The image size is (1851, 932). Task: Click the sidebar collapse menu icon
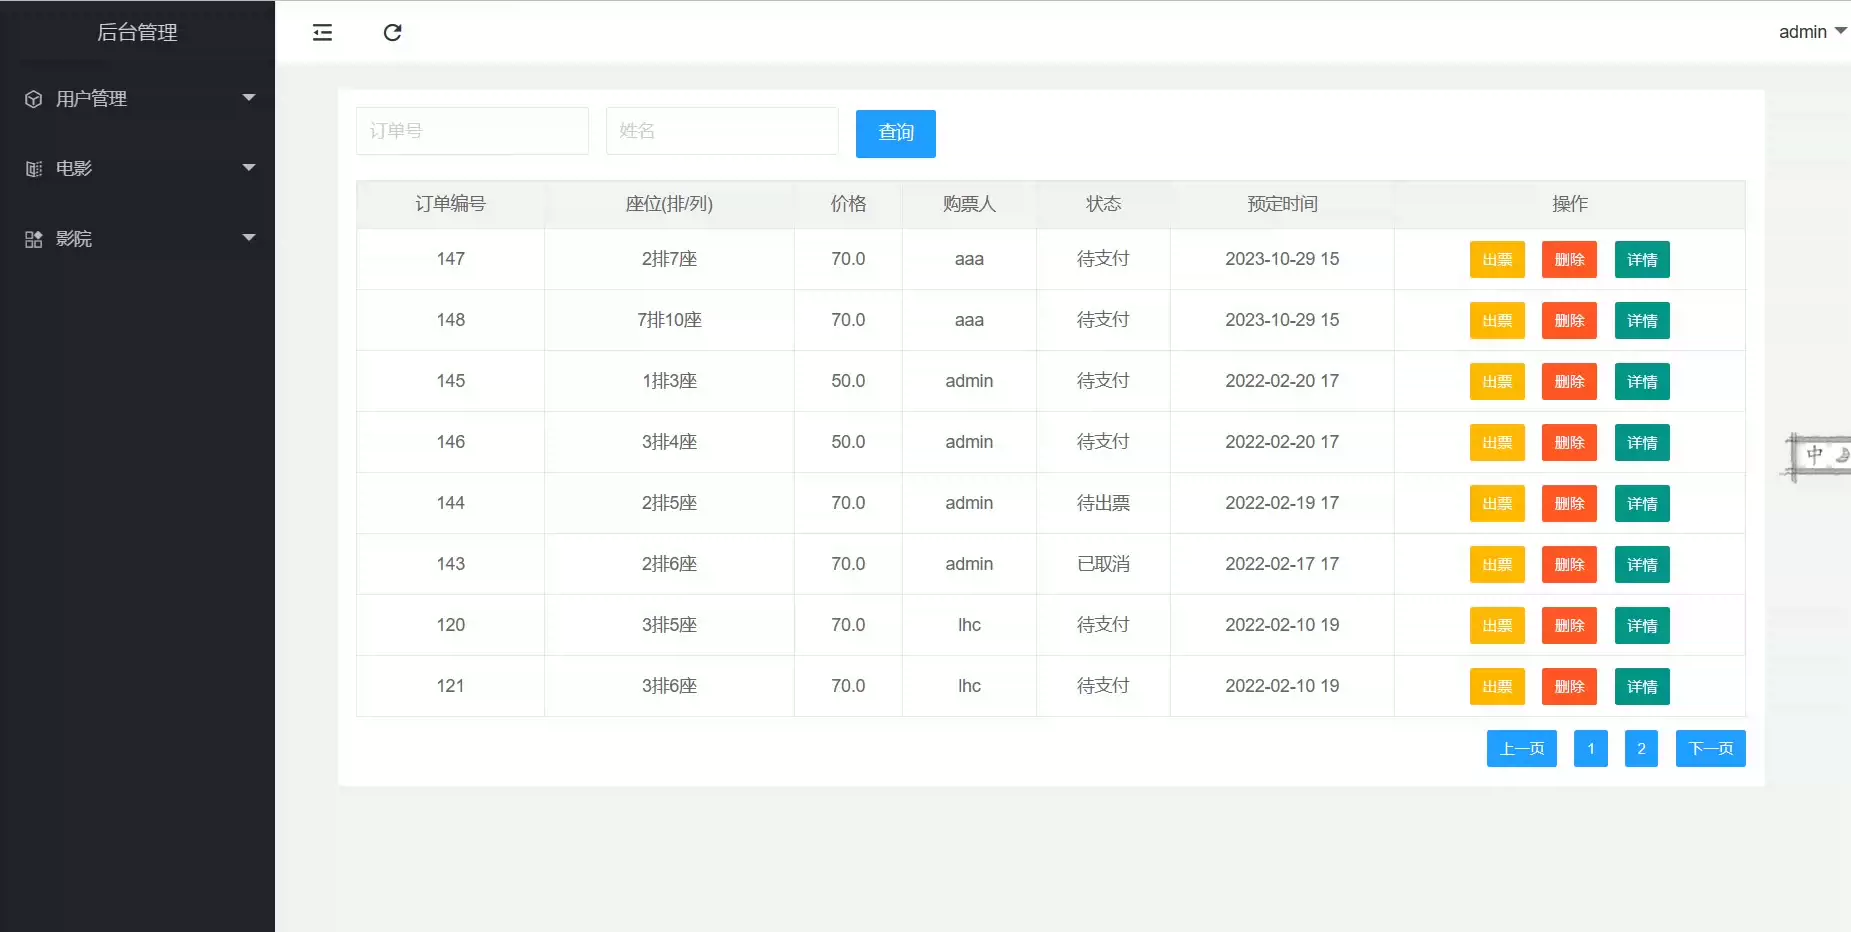322,33
